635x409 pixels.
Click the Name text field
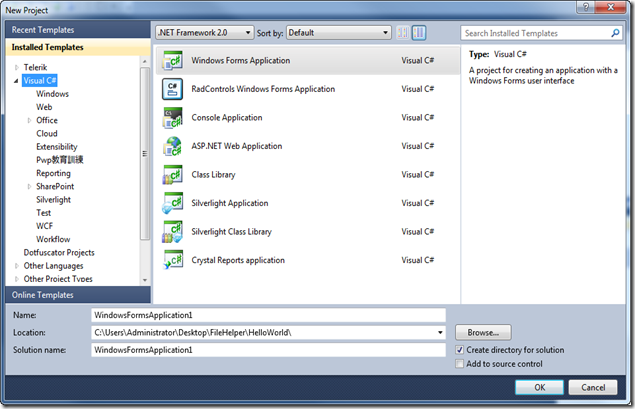(x=268, y=315)
